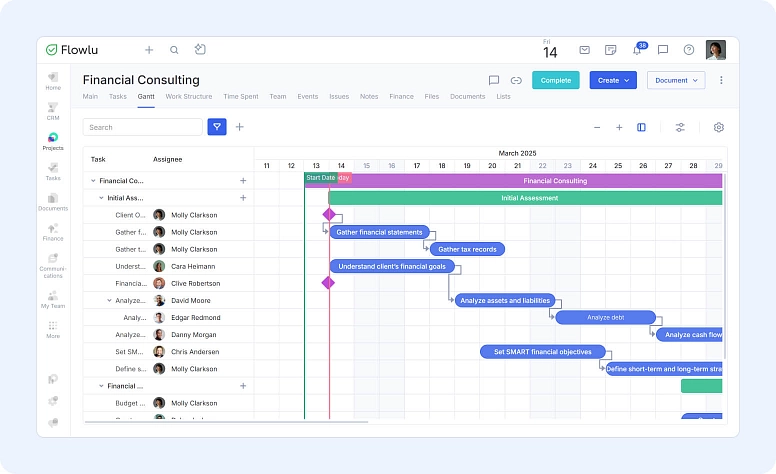Click the task search input field

pyautogui.click(x=142, y=127)
